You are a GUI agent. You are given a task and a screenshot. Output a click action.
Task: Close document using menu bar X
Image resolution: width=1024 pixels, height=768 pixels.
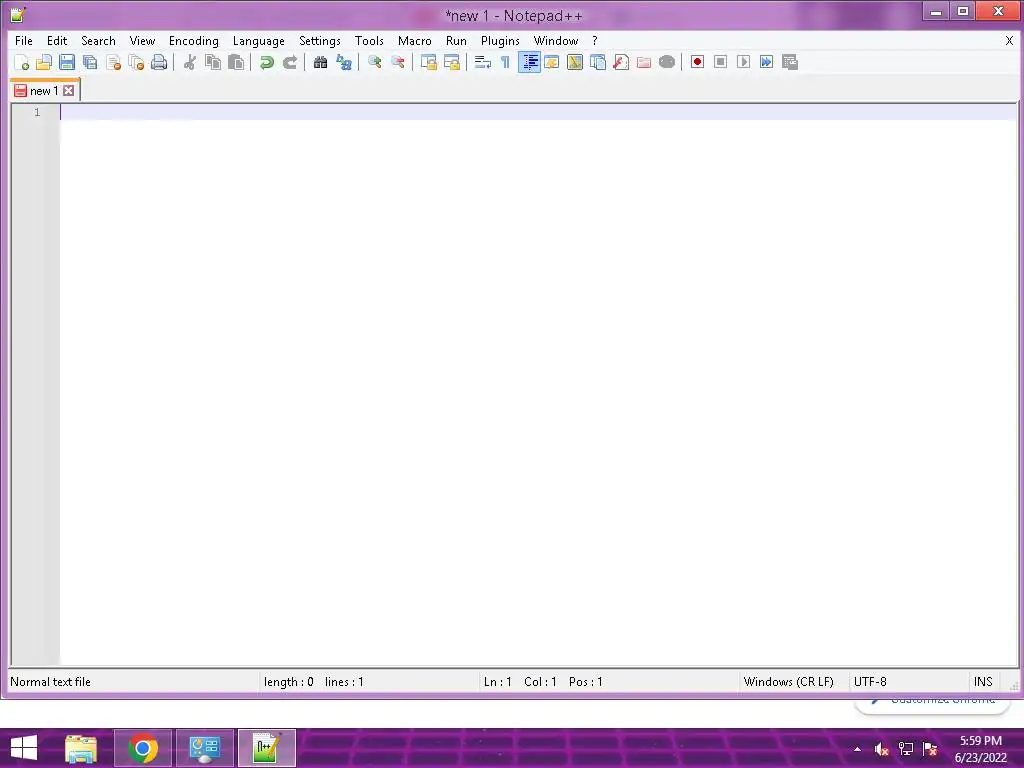tap(1009, 40)
